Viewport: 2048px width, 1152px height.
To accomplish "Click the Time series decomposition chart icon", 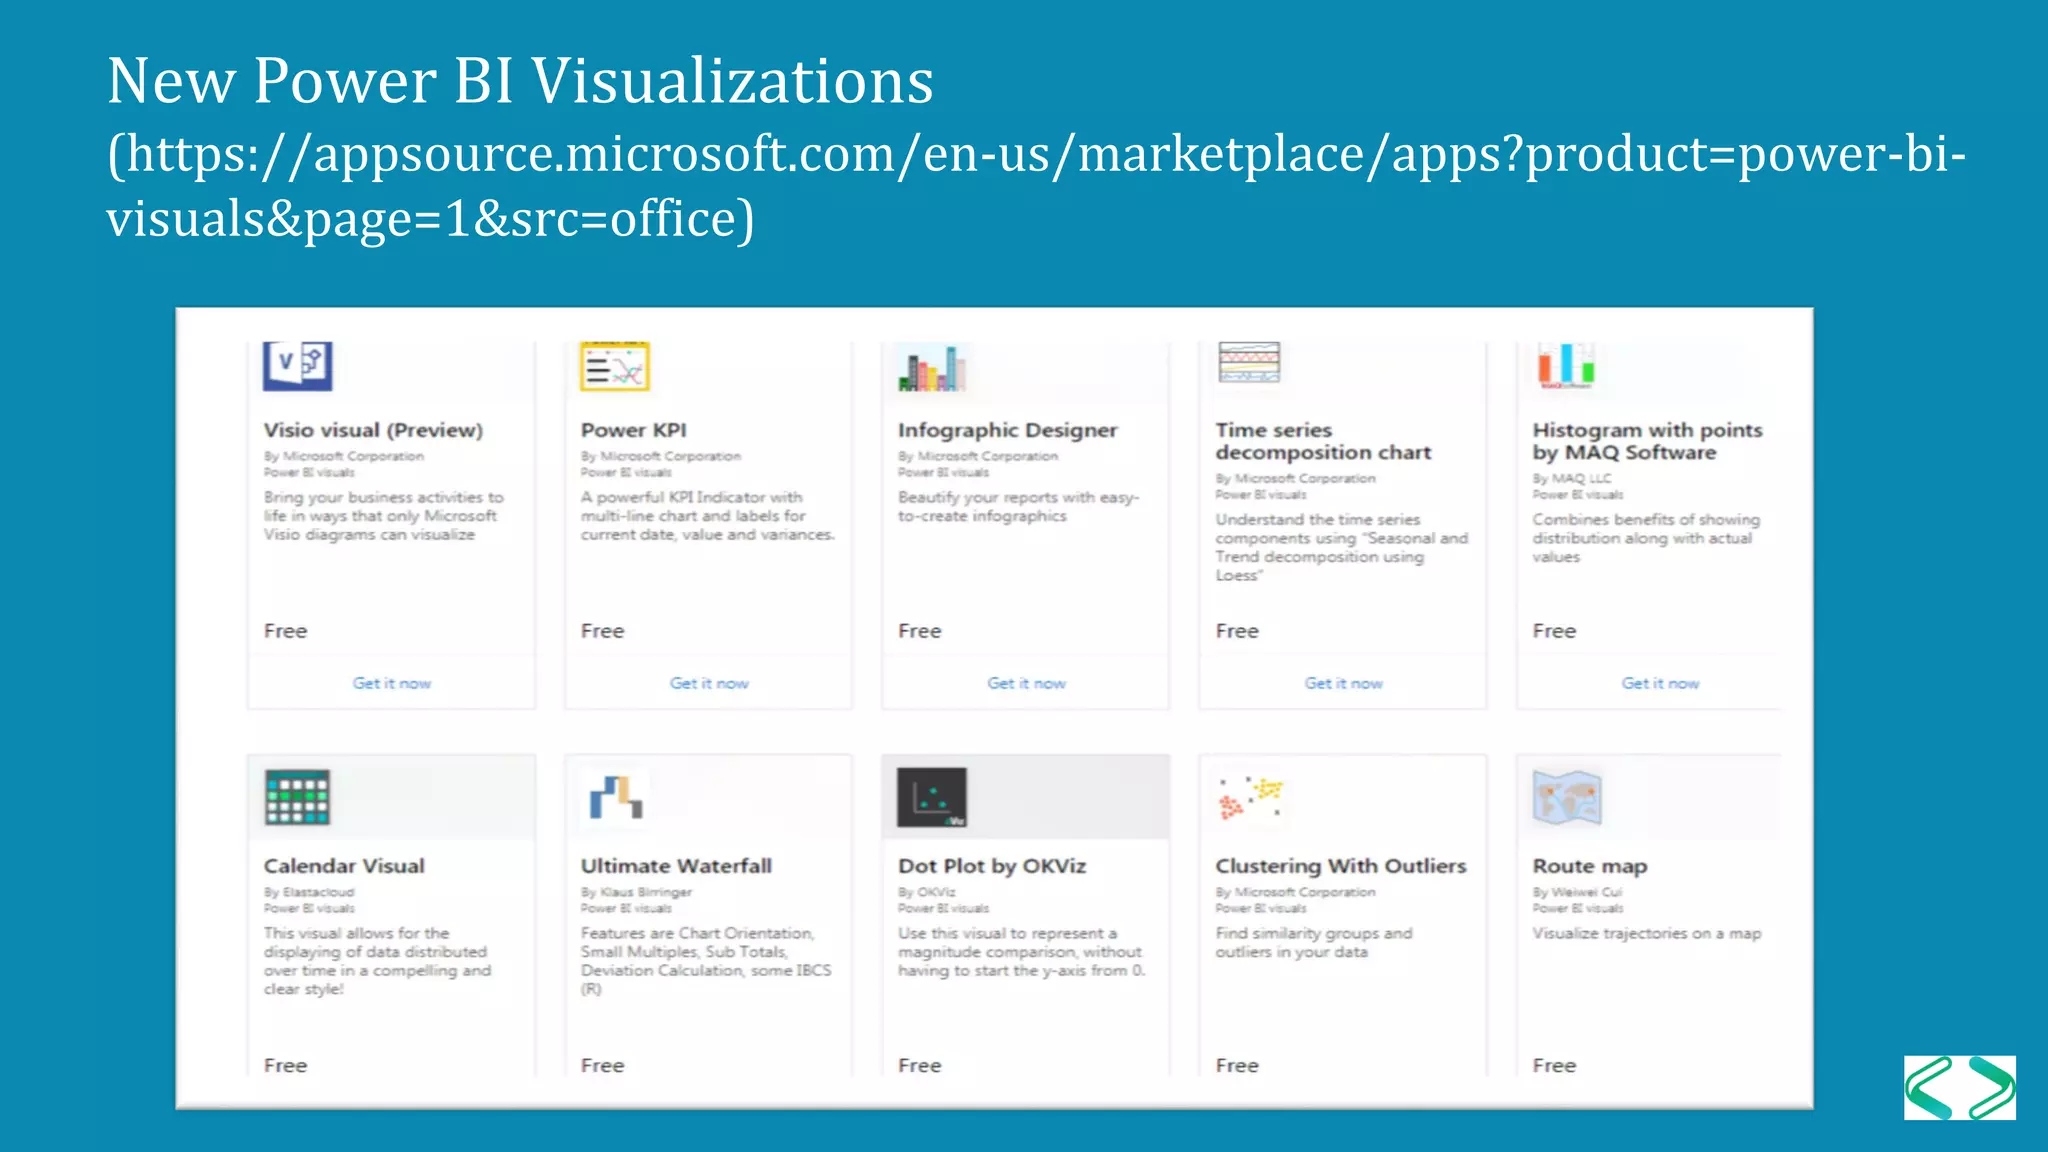I will (x=1249, y=363).
